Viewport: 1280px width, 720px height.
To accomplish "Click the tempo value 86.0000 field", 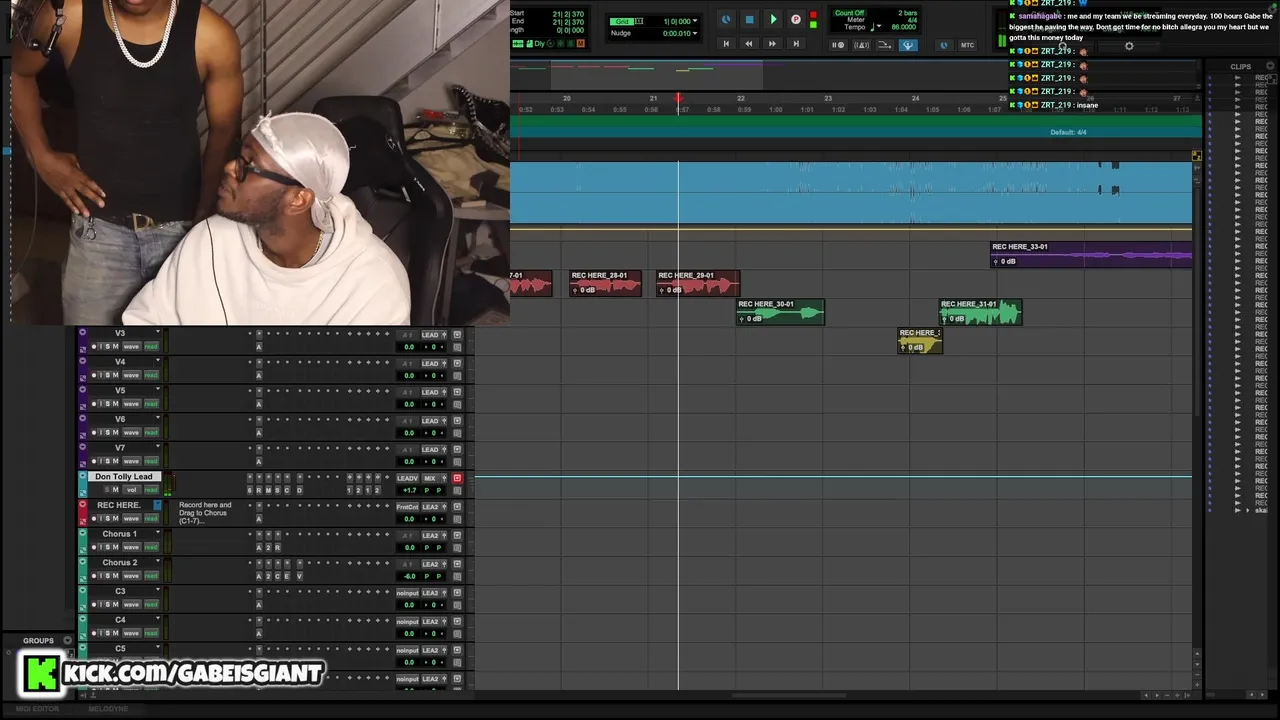I will click(904, 27).
